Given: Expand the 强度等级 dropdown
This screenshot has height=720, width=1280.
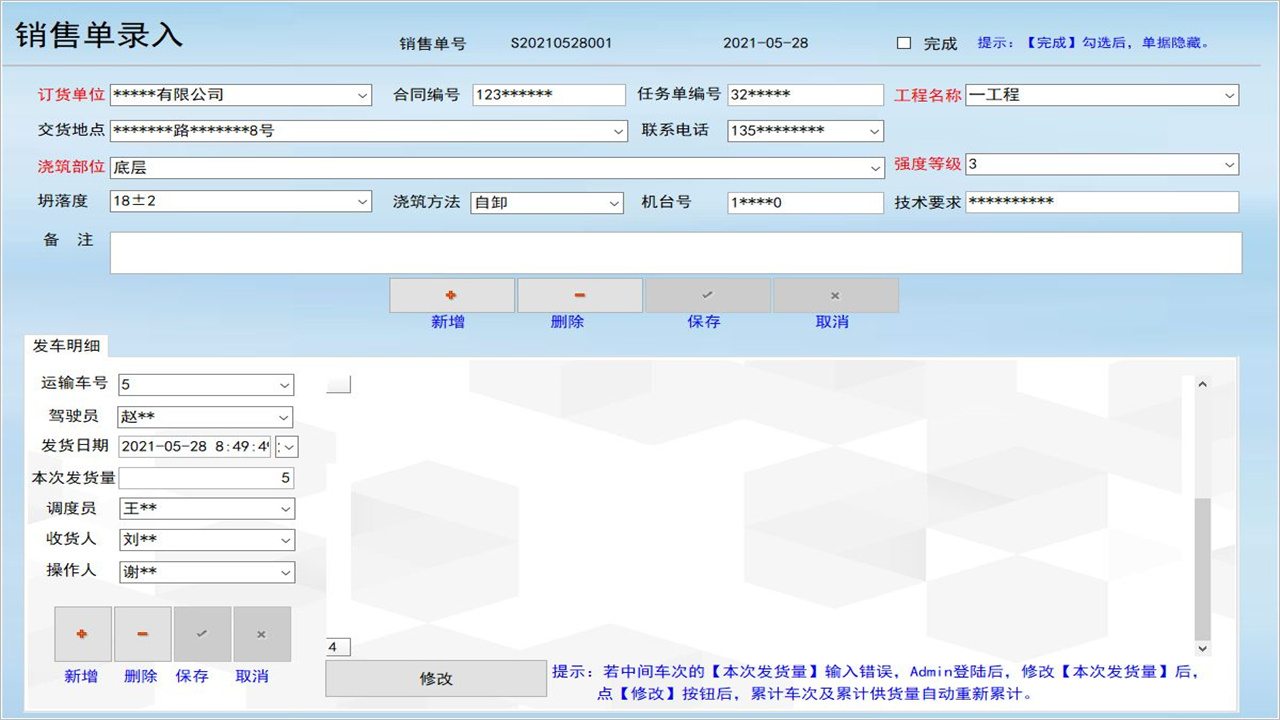Looking at the screenshot, I should (1229, 164).
